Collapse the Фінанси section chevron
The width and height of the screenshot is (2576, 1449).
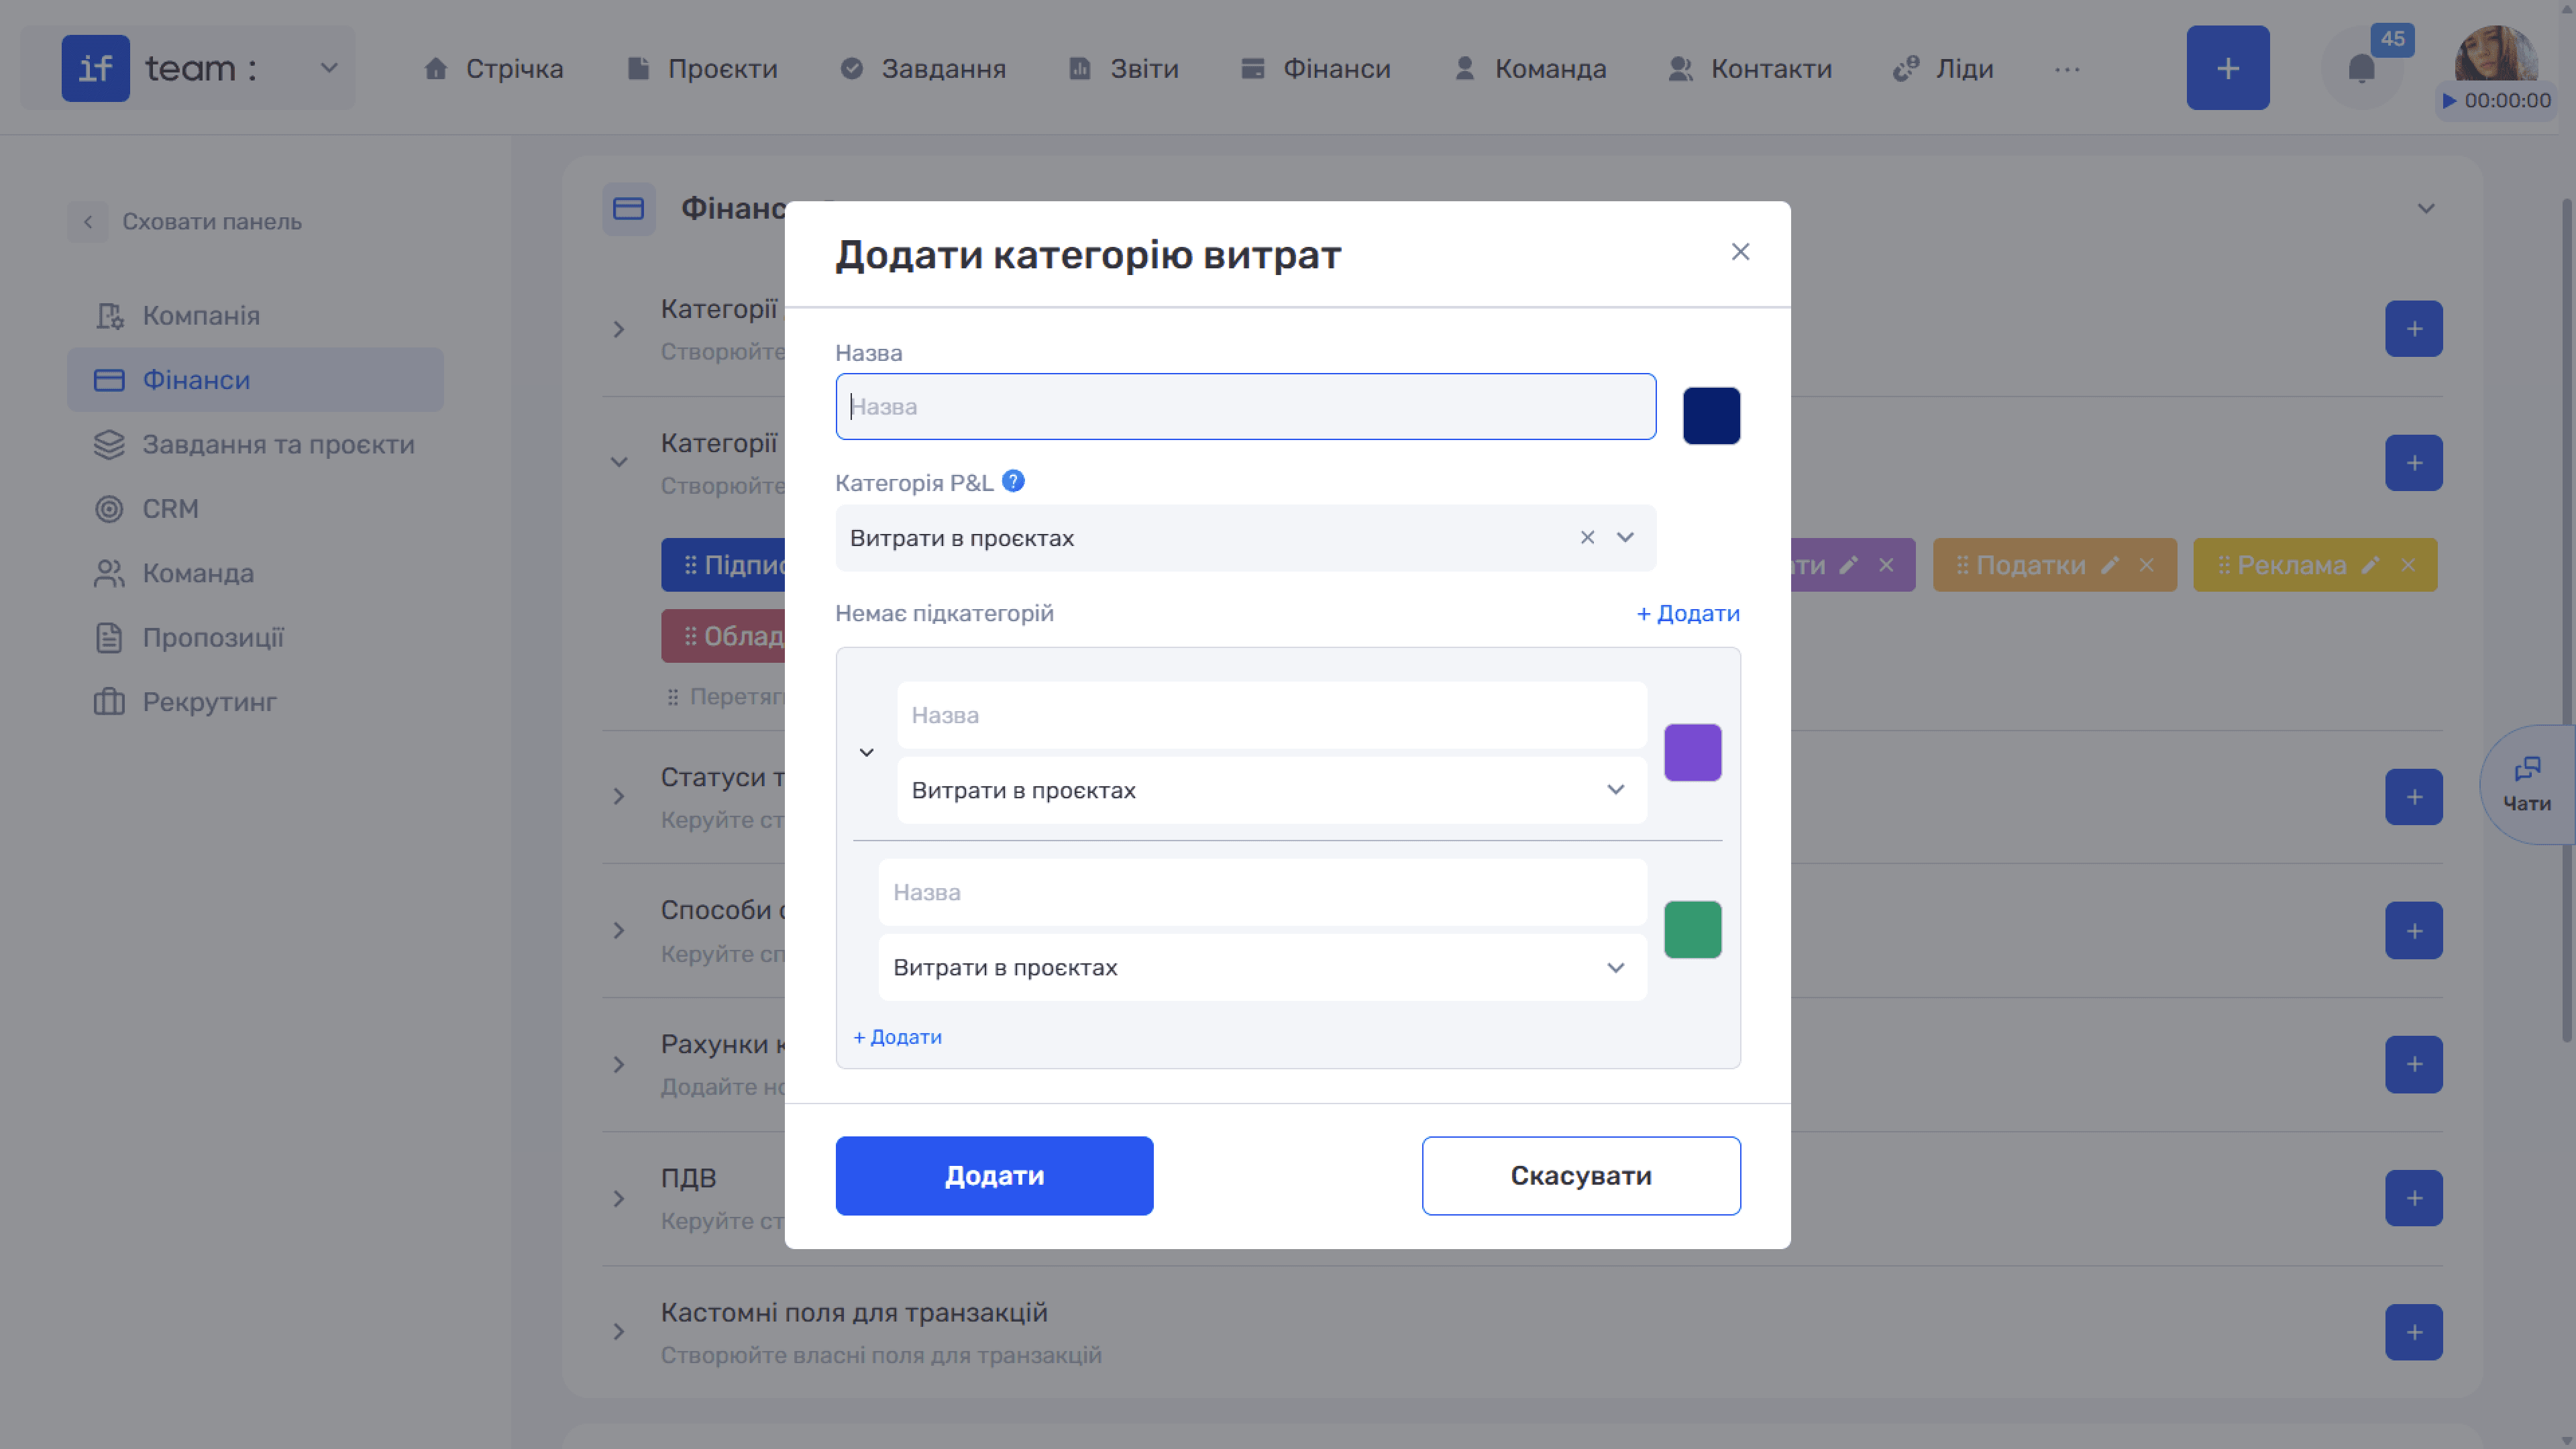(x=2425, y=209)
